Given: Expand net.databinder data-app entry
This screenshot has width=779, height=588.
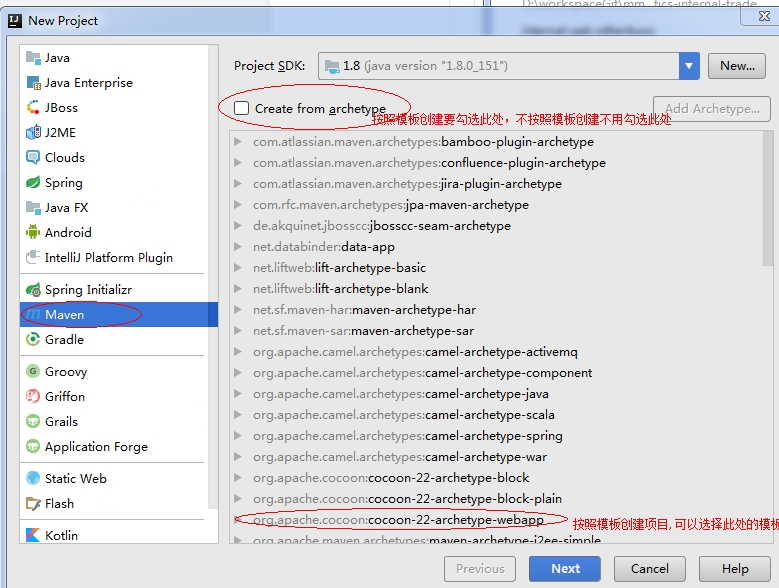Looking at the screenshot, I should tap(238, 246).
